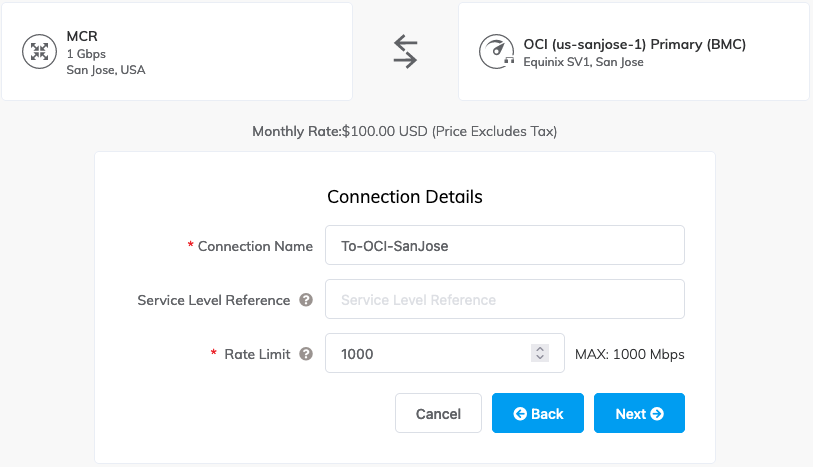Increase Rate Limit with the up arrow
Image resolution: width=813 pixels, height=467 pixels.
point(540,349)
